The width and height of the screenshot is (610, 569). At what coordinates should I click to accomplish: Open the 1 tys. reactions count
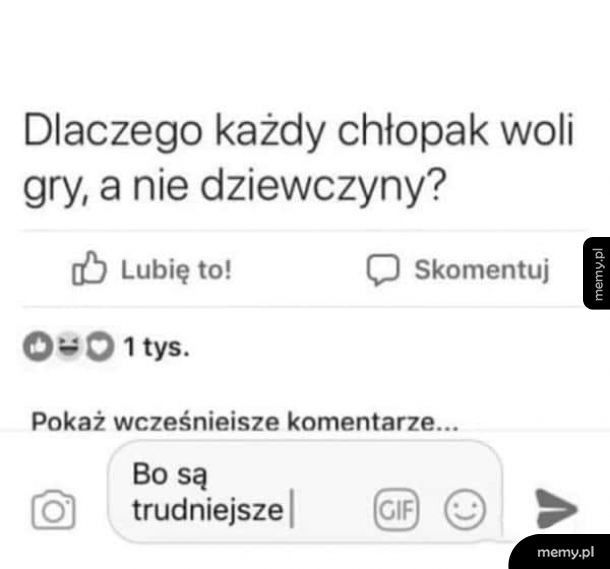click(156, 347)
